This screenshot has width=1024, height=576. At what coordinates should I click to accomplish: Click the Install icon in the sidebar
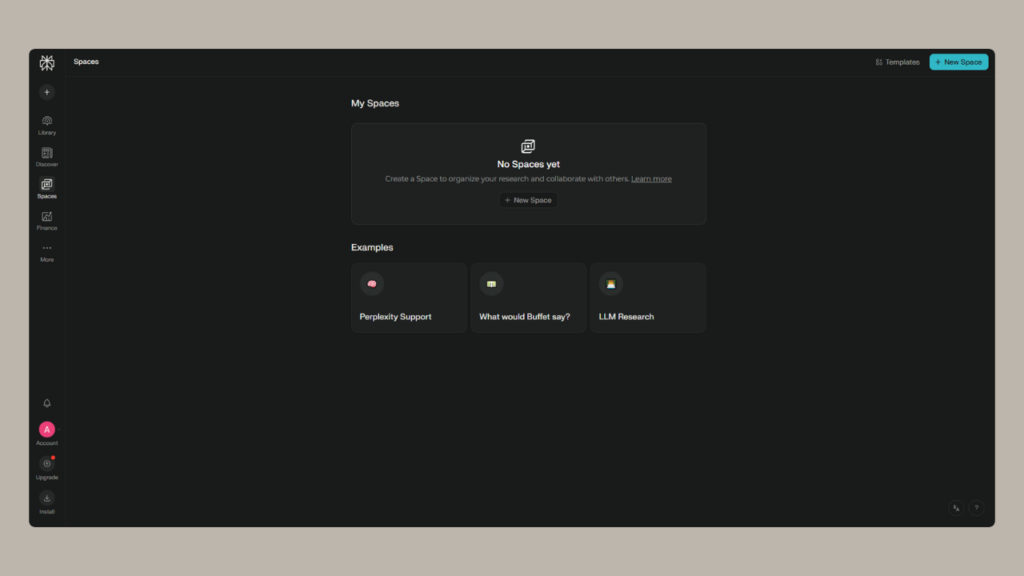pos(46,499)
